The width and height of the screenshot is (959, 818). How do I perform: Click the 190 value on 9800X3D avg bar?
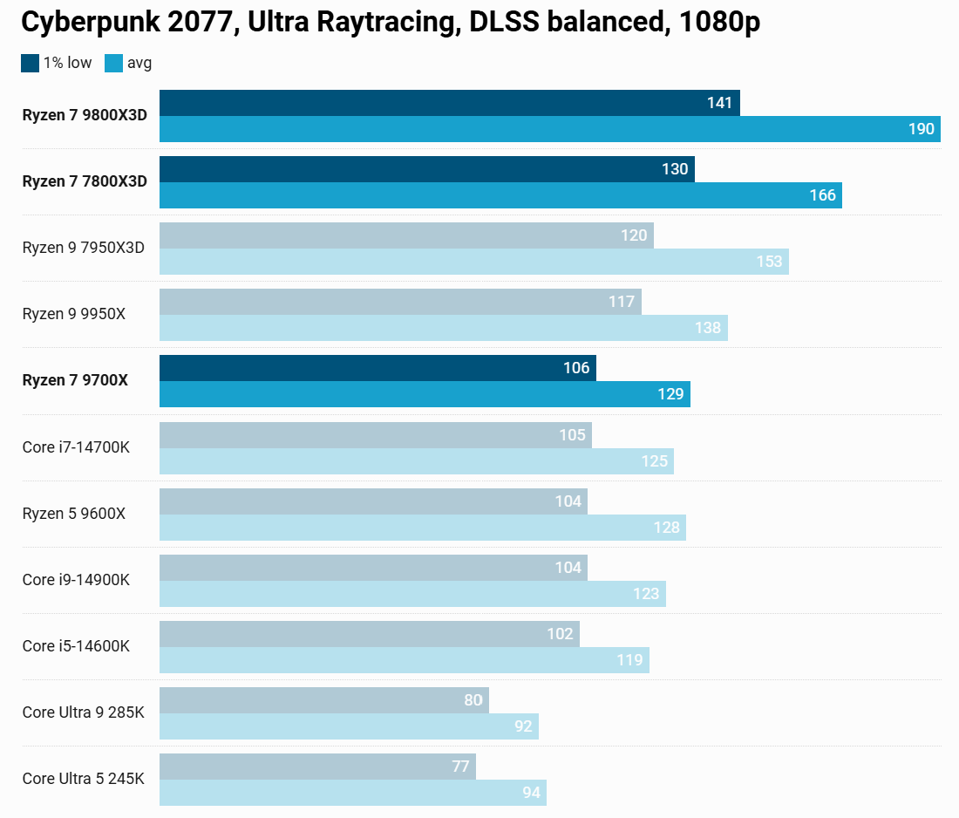[x=921, y=129]
